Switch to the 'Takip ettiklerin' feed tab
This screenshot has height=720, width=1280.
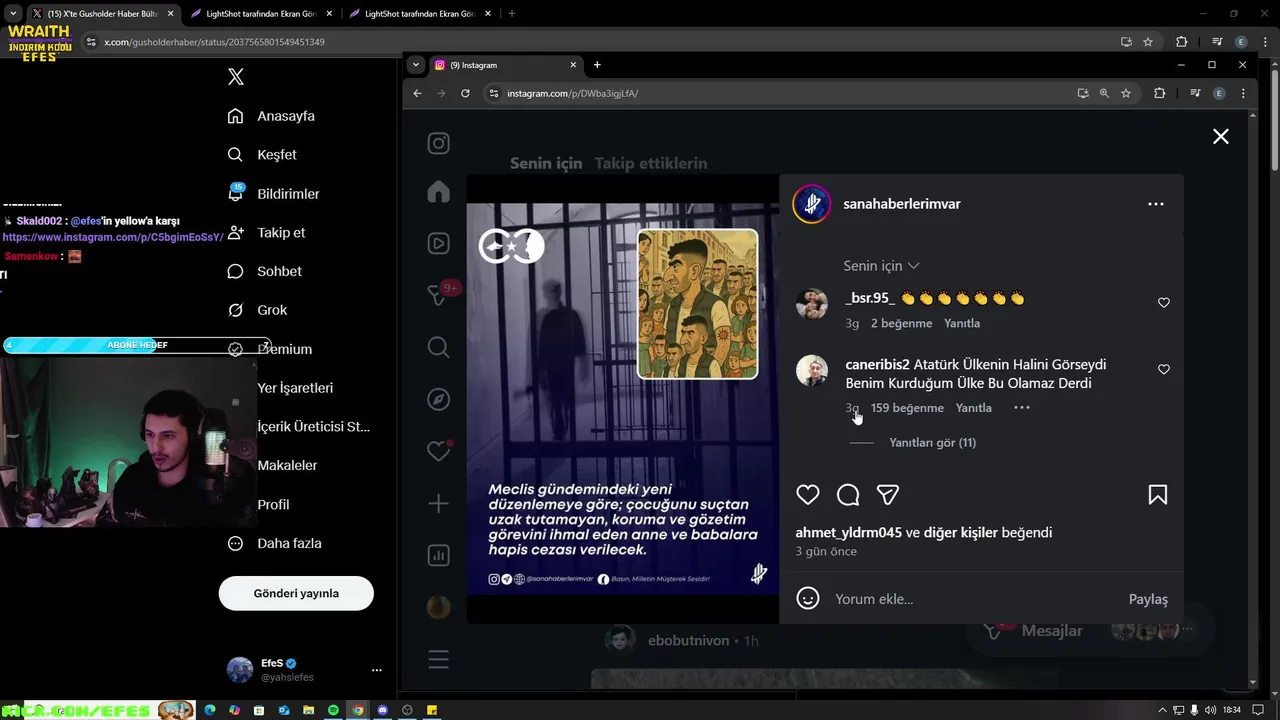[x=650, y=163]
